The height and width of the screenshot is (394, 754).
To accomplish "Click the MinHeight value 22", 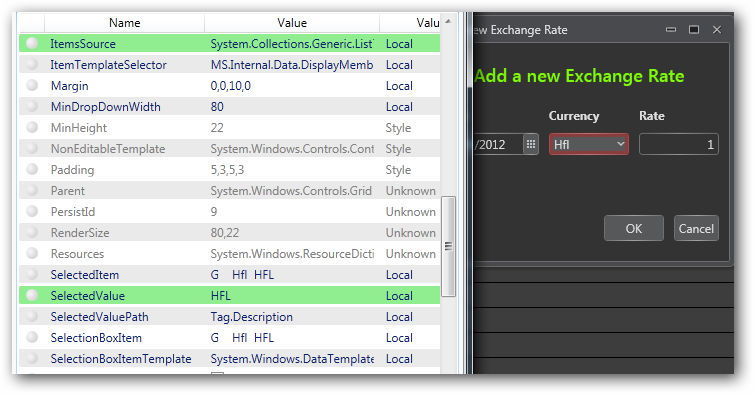I will click(217, 128).
